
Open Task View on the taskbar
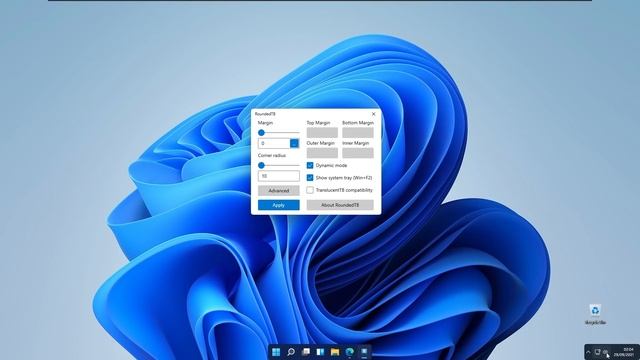pyautogui.click(x=306, y=352)
